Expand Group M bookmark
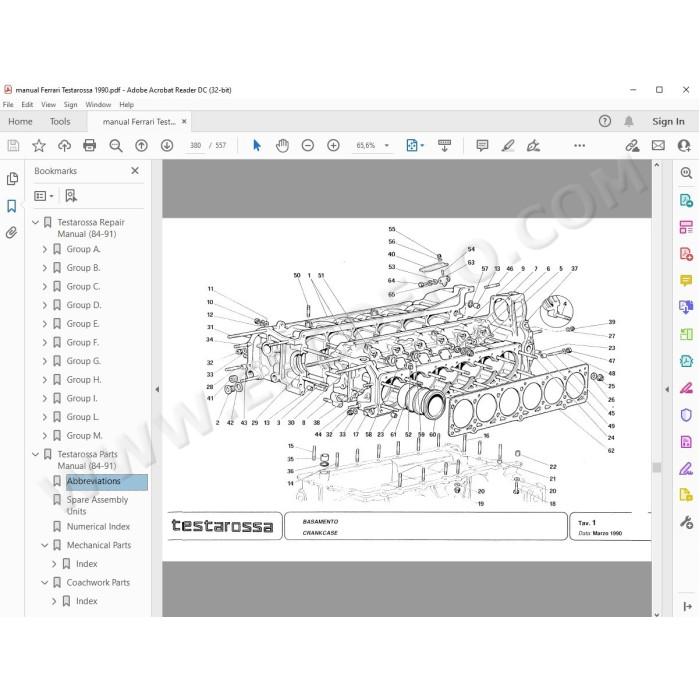Screen dimensions: 700x700 click(x=45, y=436)
